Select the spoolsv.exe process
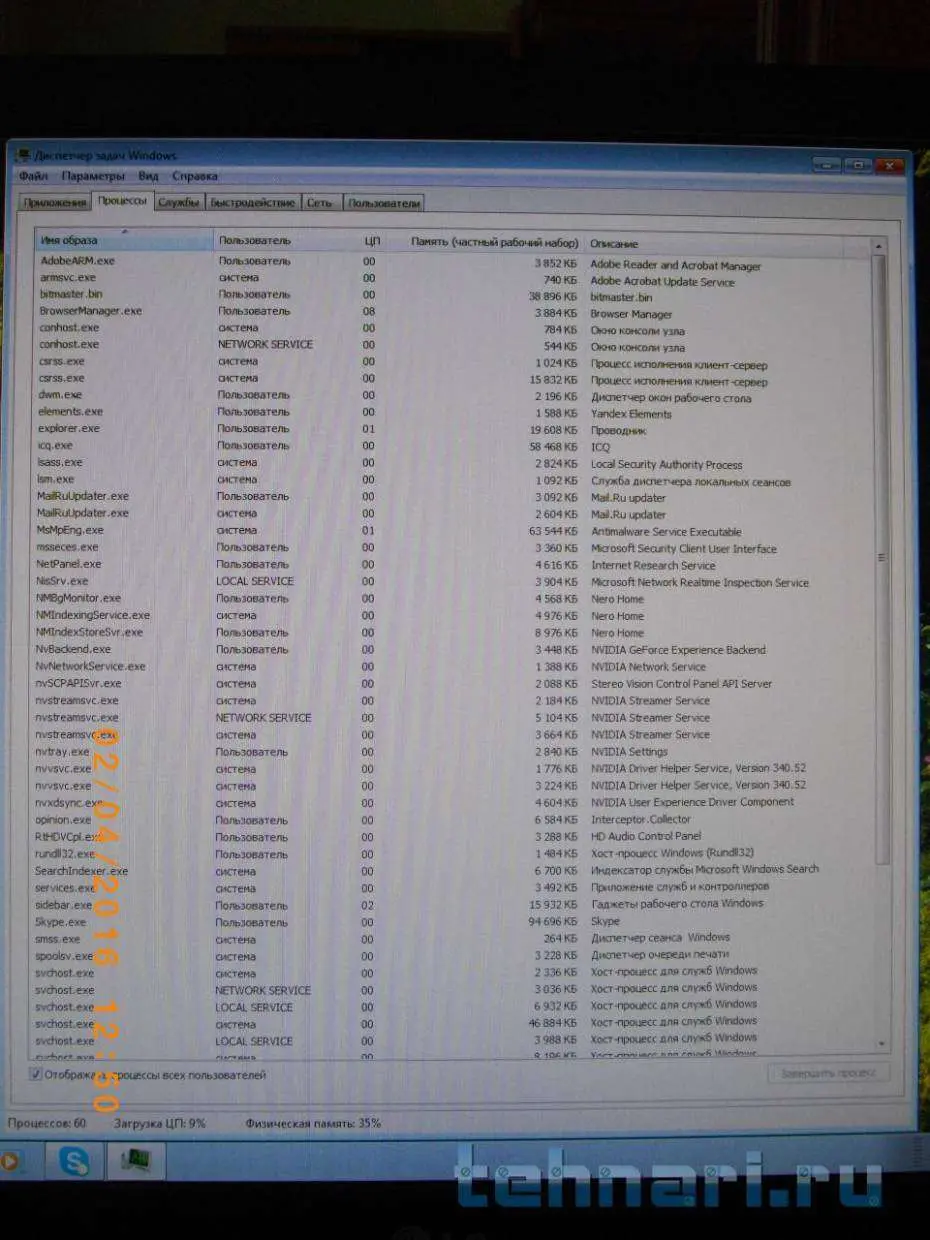Image resolution: width=930 pixels, height=1240 pixels. point(453,956)
